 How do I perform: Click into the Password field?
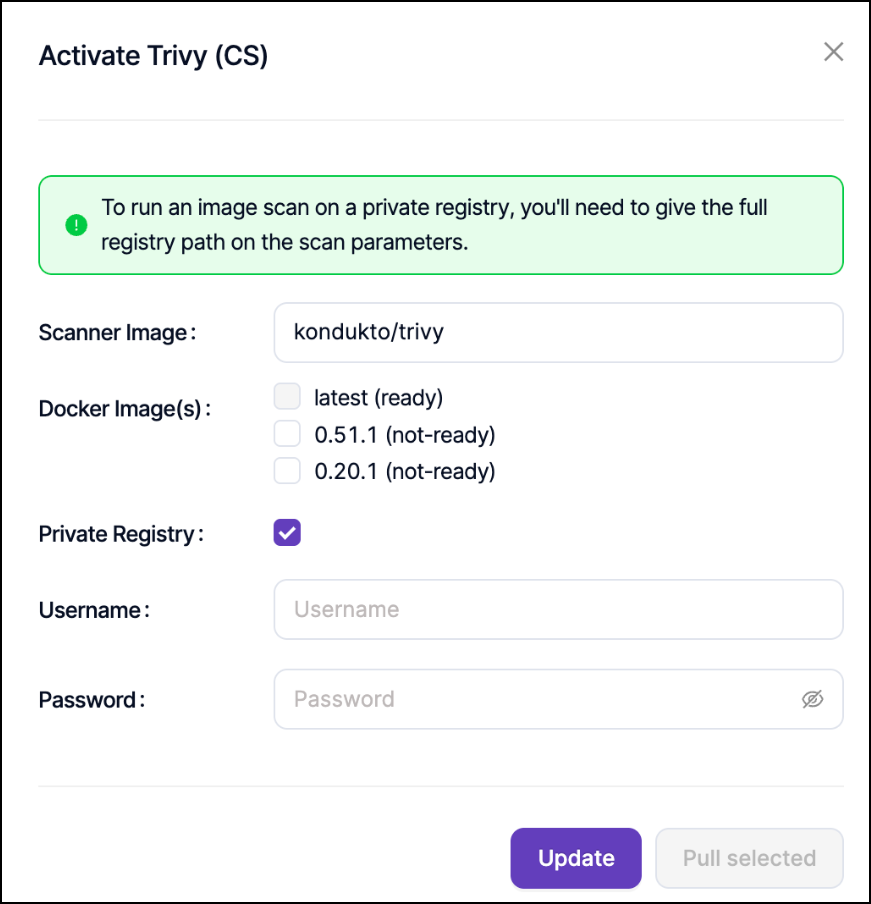[x=540, y=699]
